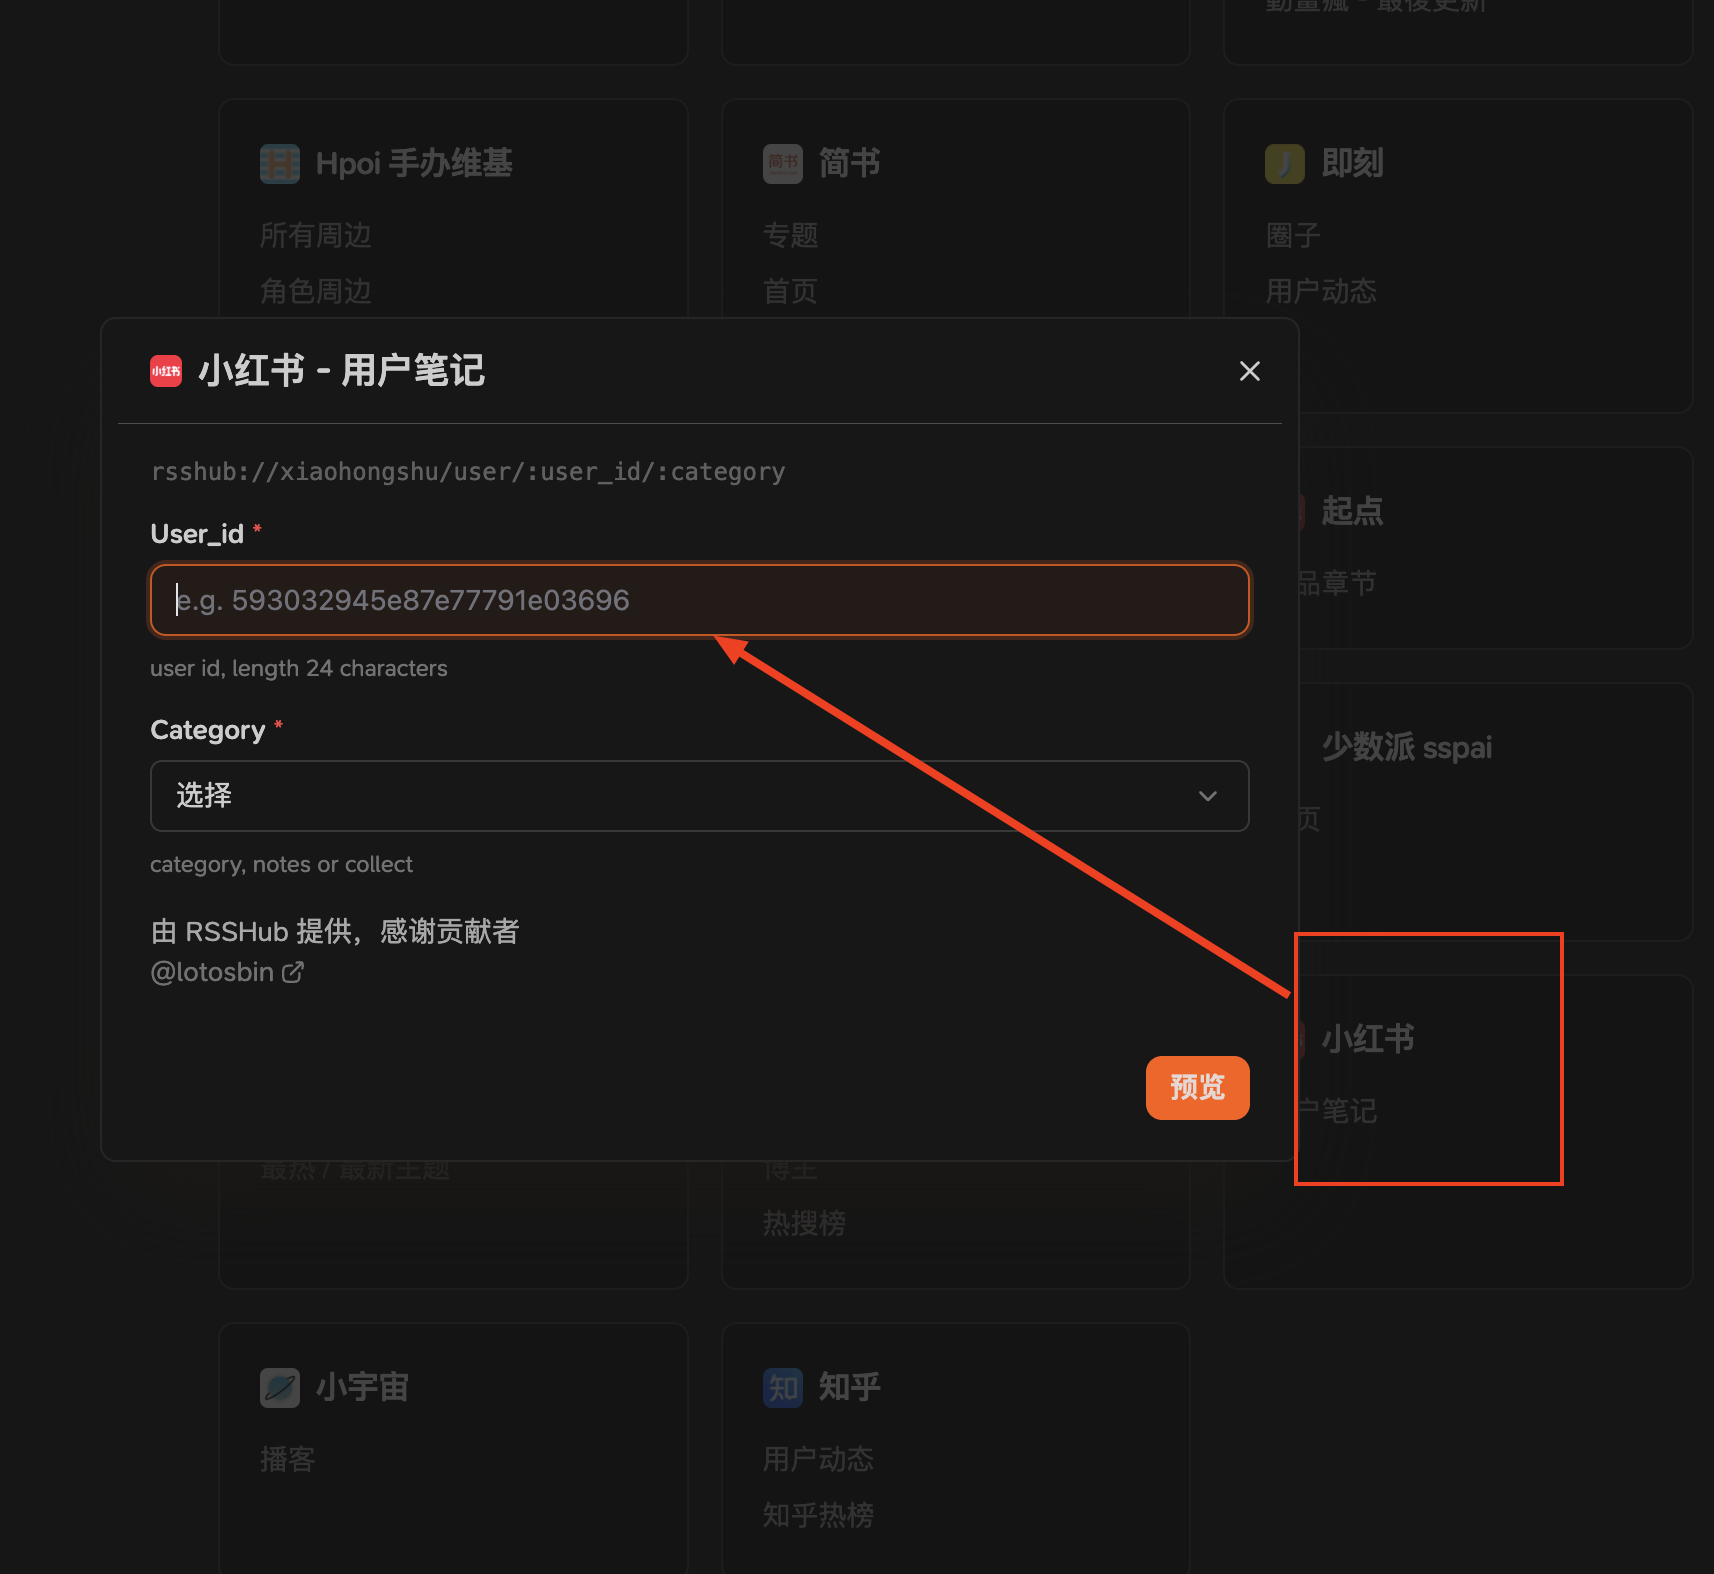This screenshot has width=1714, height=1574.
Task: Click the external link icon beside @lotosbin
Action: (x=293, y=972)
